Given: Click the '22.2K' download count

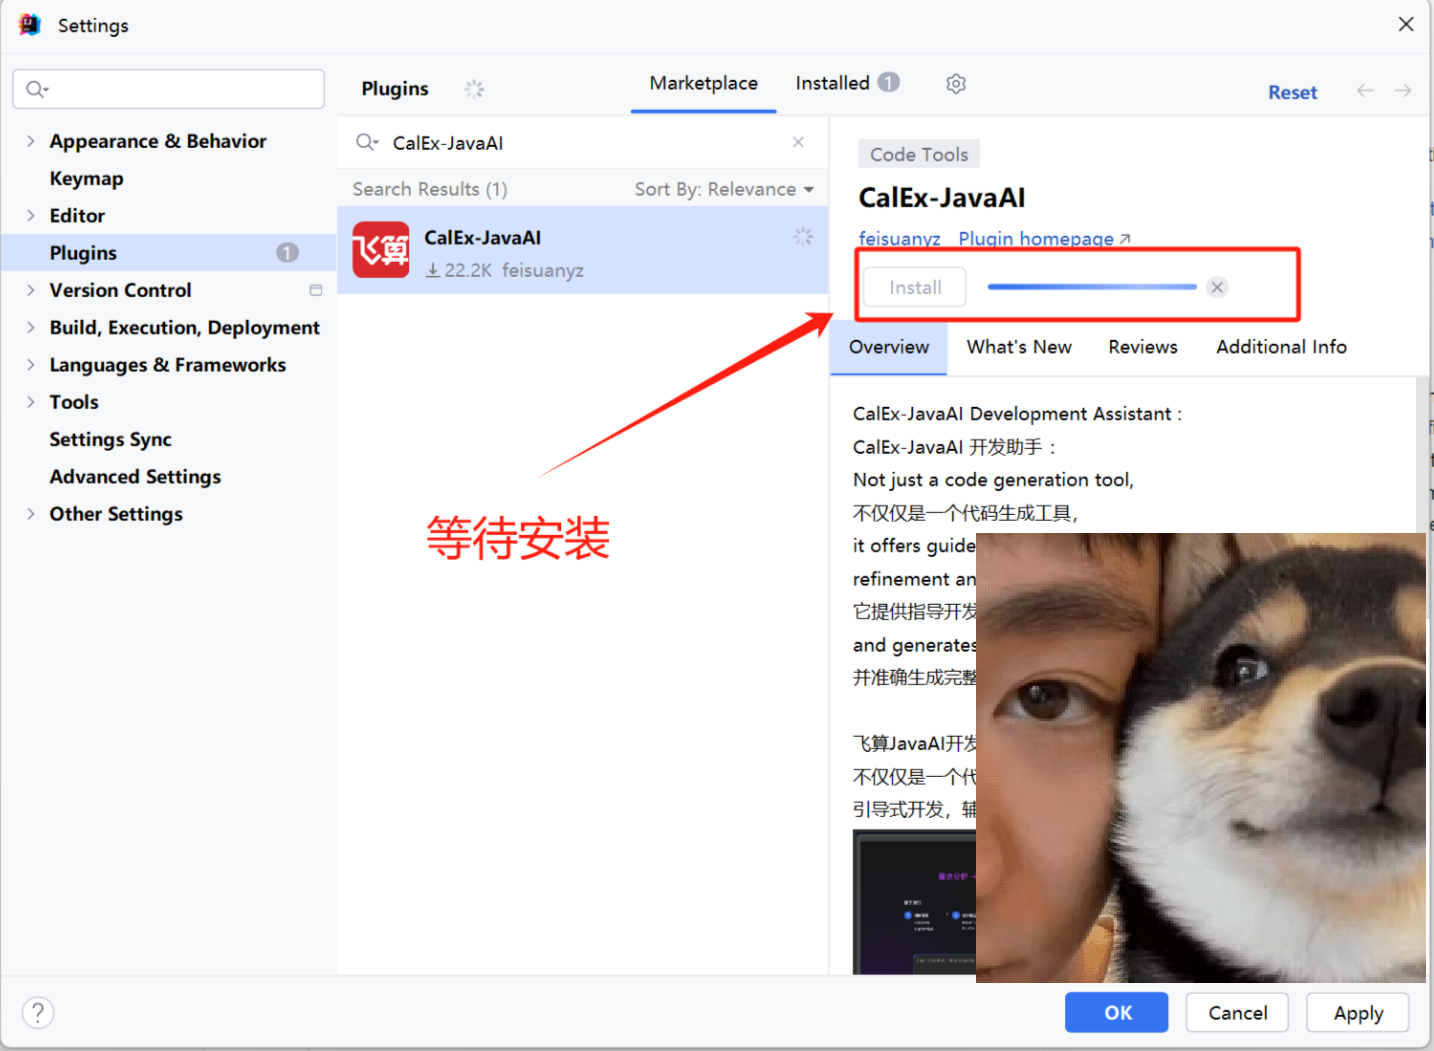Looking at the screenshot, I should click(x=468, y=270).
